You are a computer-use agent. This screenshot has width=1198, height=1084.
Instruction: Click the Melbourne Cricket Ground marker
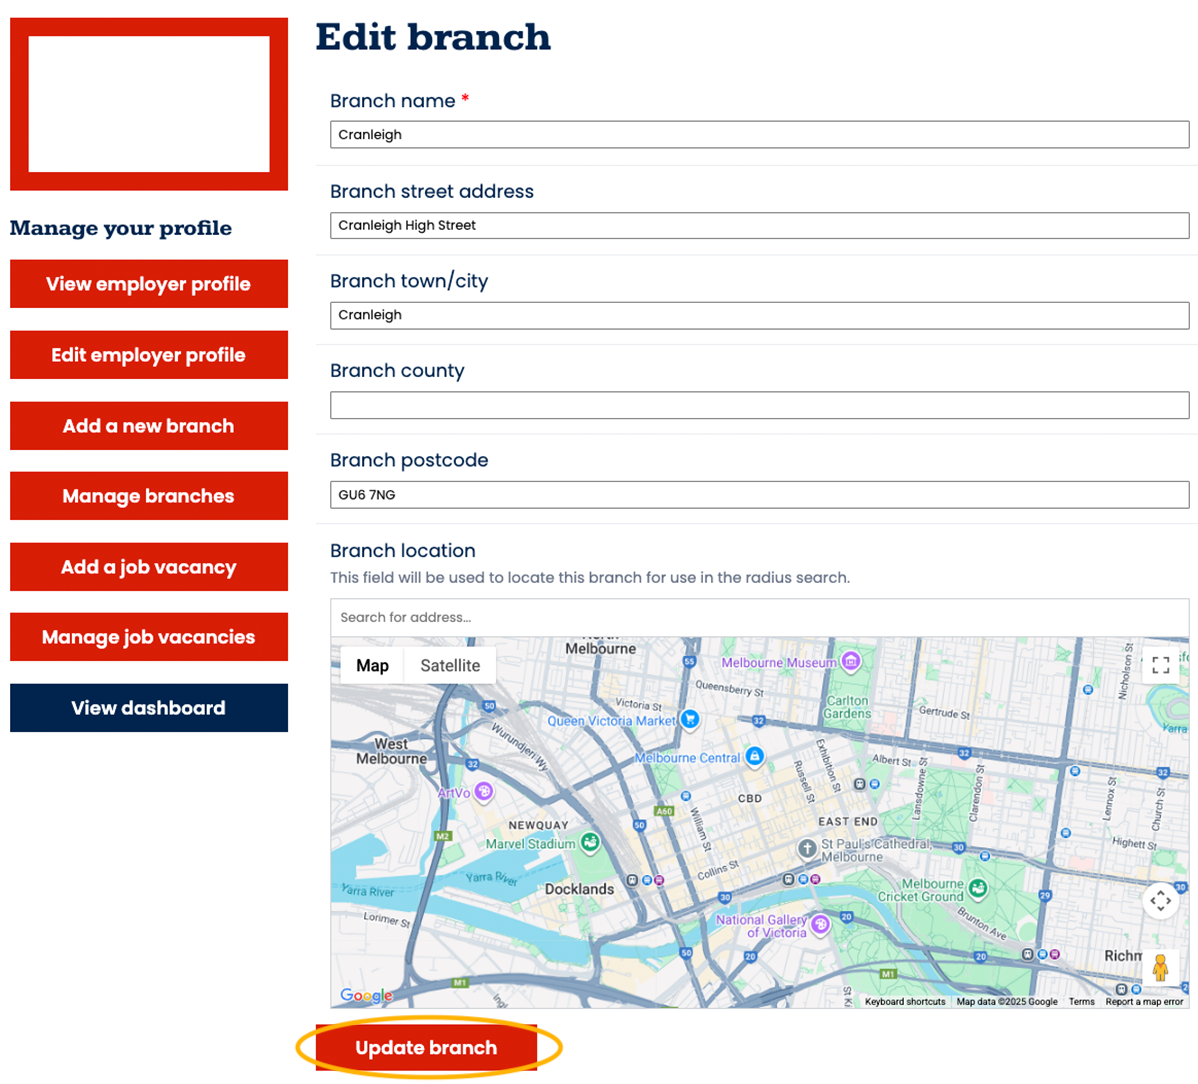978,888
